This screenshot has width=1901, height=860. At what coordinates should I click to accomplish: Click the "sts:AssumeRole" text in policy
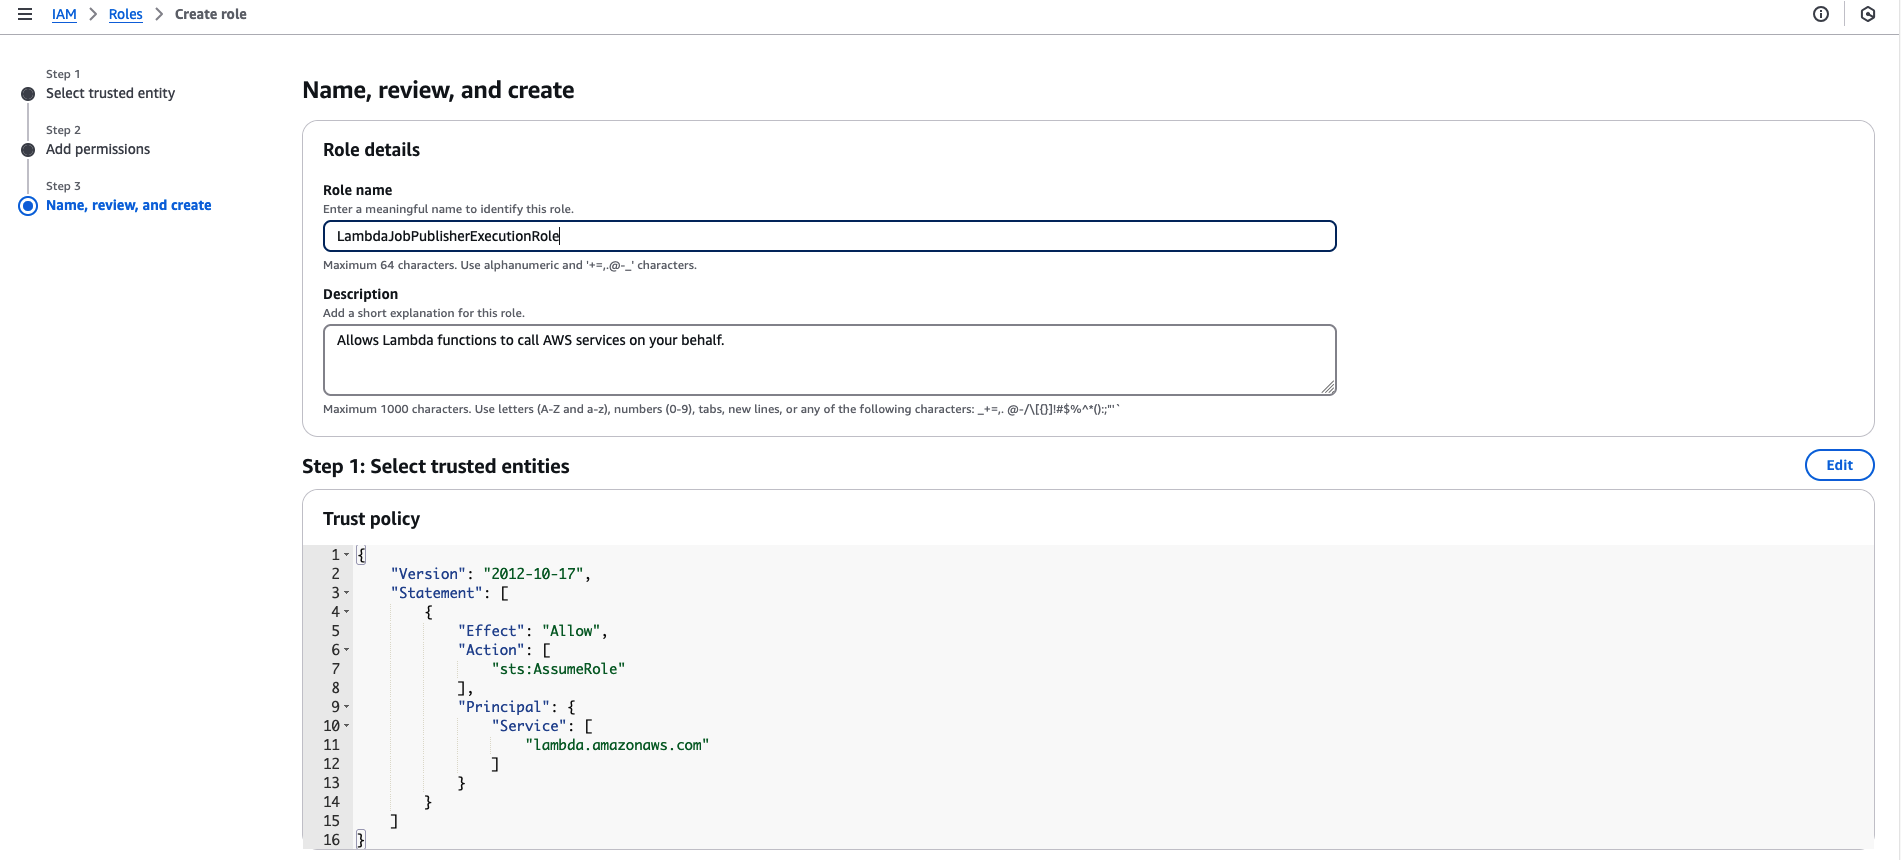(x=558, y=669)
